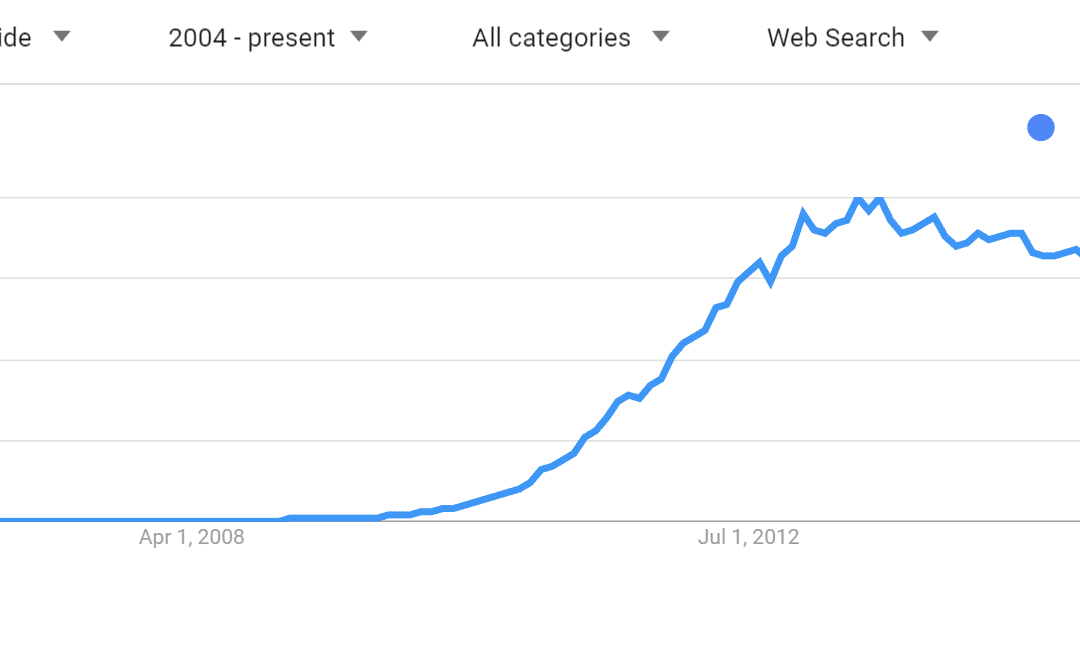The image size is (1080, 663).
Task: Click the Jul 1, 2012 axis label
Action: 749,538
